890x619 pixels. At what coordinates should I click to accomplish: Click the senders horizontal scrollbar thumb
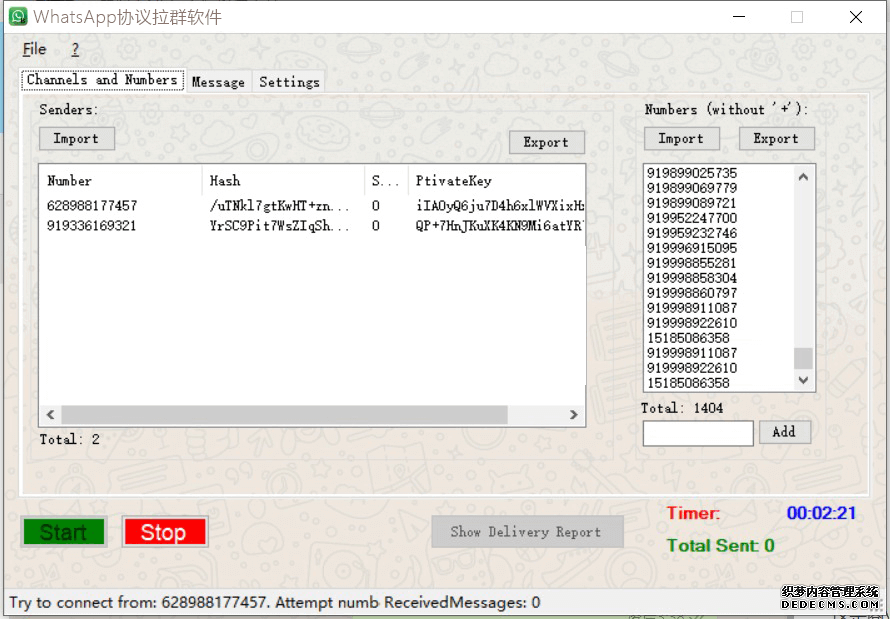pyautogui.click(x=284, y=415)
